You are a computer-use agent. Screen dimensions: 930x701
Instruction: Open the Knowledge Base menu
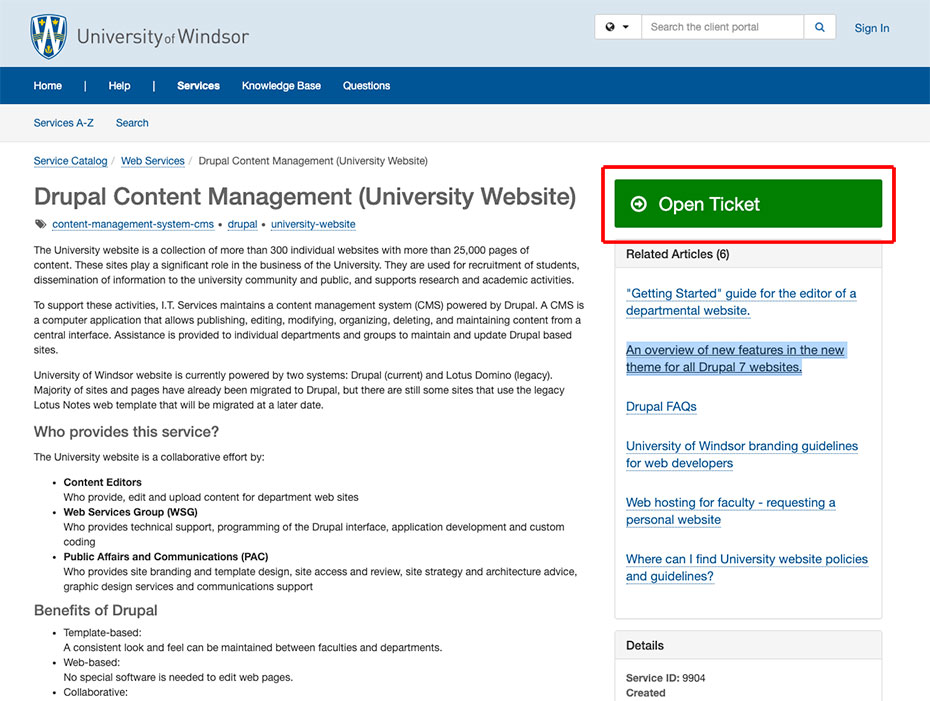click(281, 86)
